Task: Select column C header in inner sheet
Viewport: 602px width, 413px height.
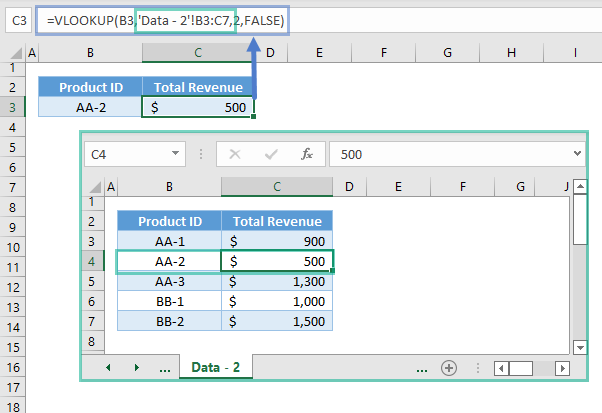Action: (x=277, y=187)
